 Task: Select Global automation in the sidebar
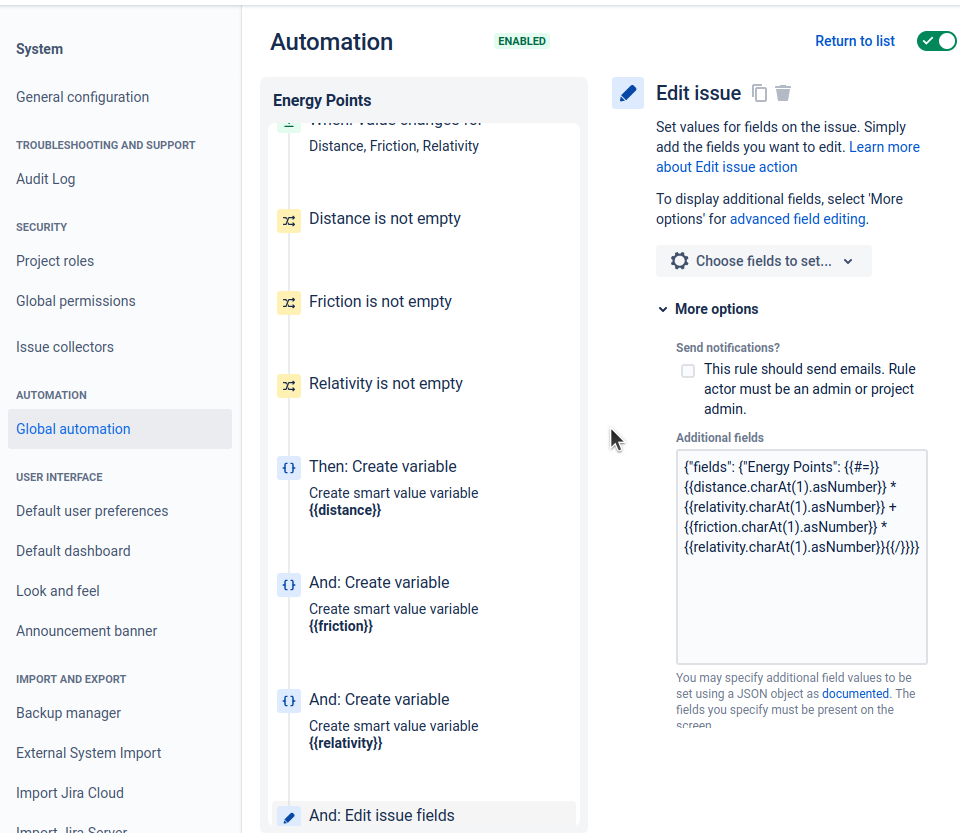[73, 428]
